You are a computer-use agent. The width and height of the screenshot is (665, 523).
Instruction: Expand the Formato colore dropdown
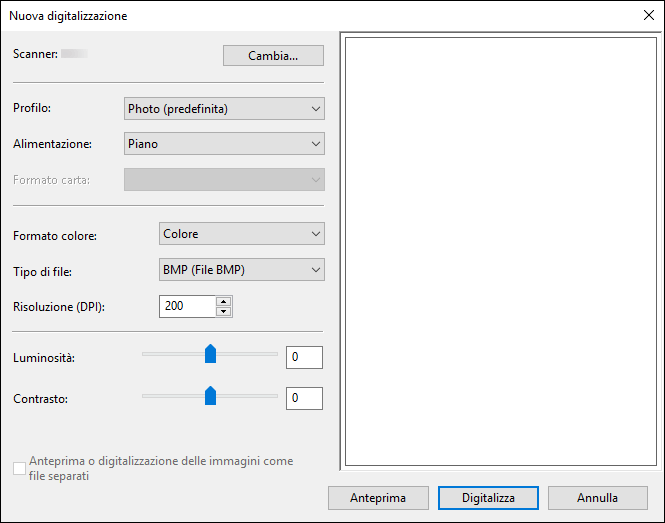242,234
